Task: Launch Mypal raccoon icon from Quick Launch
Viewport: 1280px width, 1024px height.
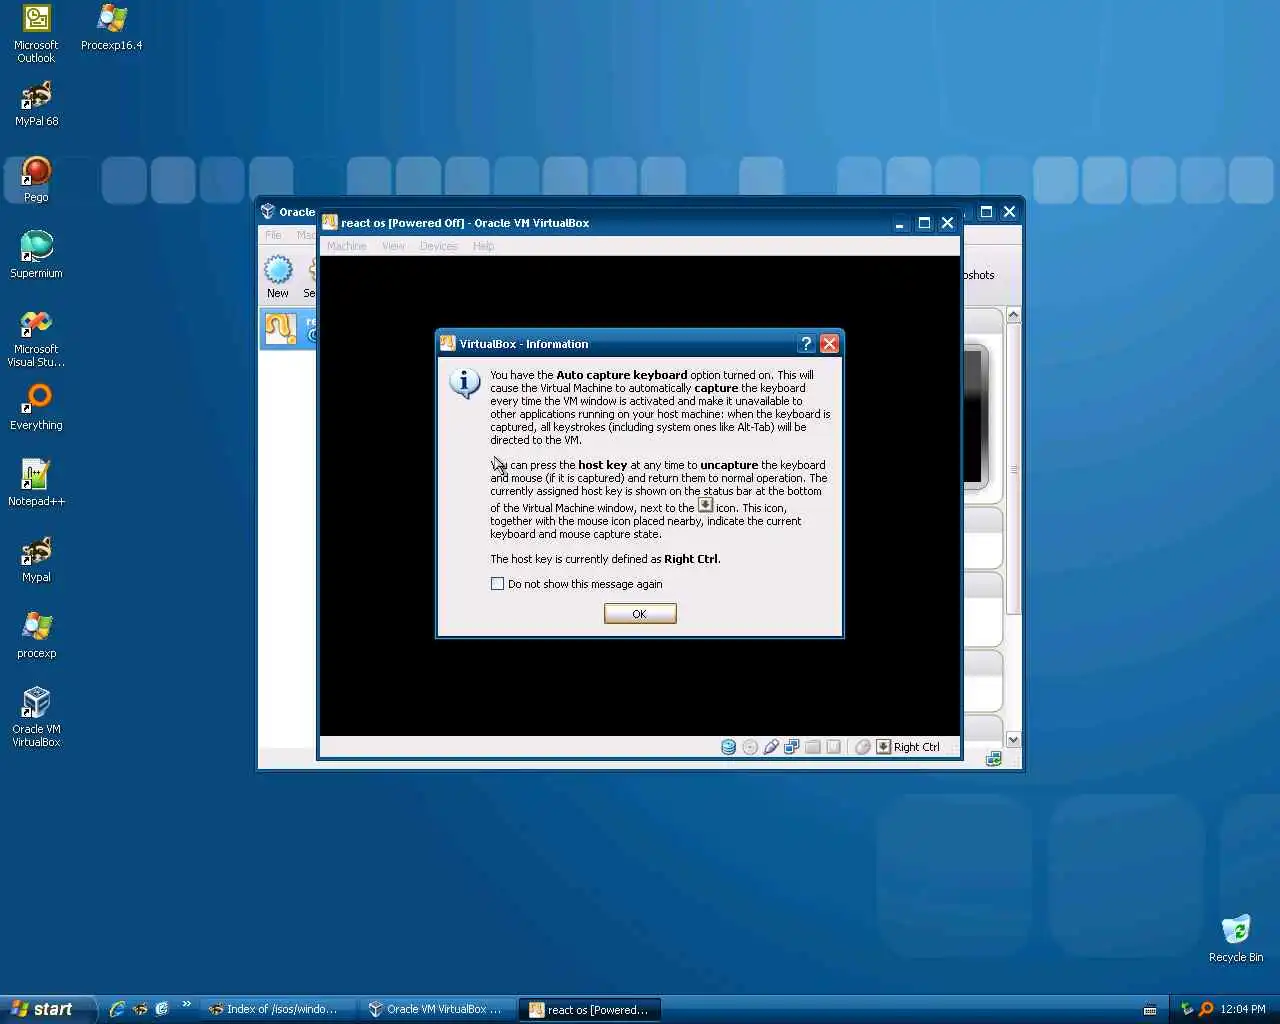Action: [x=140, y=1009]
